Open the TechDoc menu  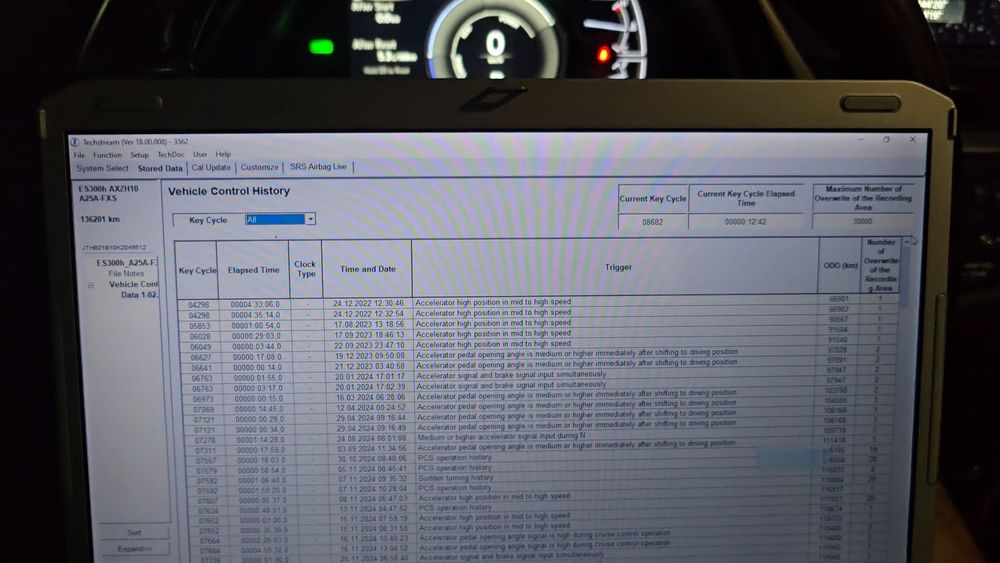pos(170,154)
